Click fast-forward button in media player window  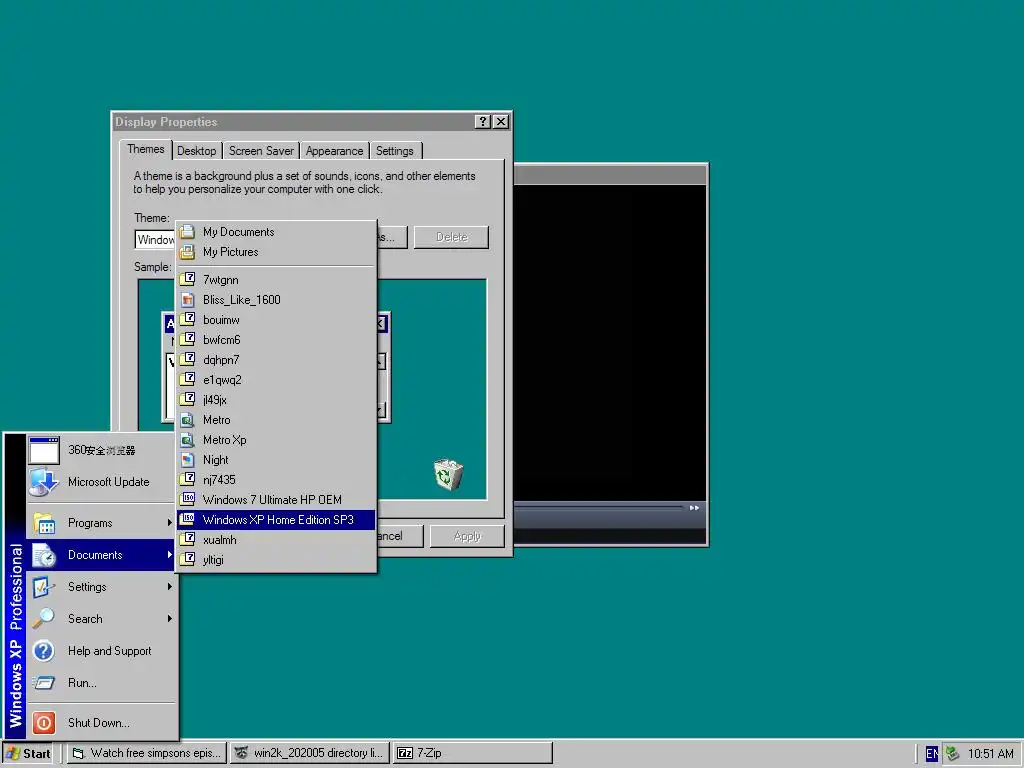[x=694, y=507]
